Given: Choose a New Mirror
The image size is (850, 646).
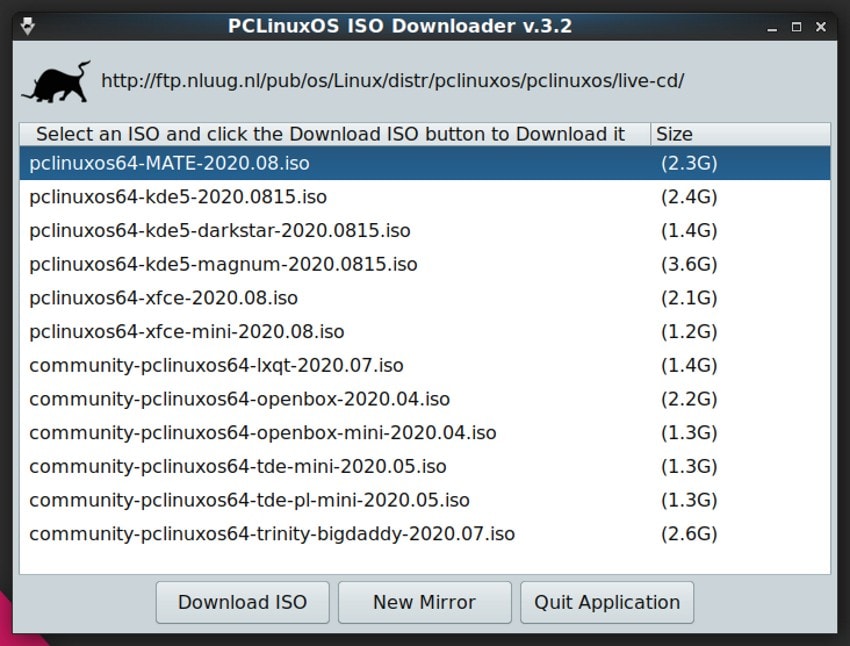Looking at the screenshot, I should click(x=424, y=602).
